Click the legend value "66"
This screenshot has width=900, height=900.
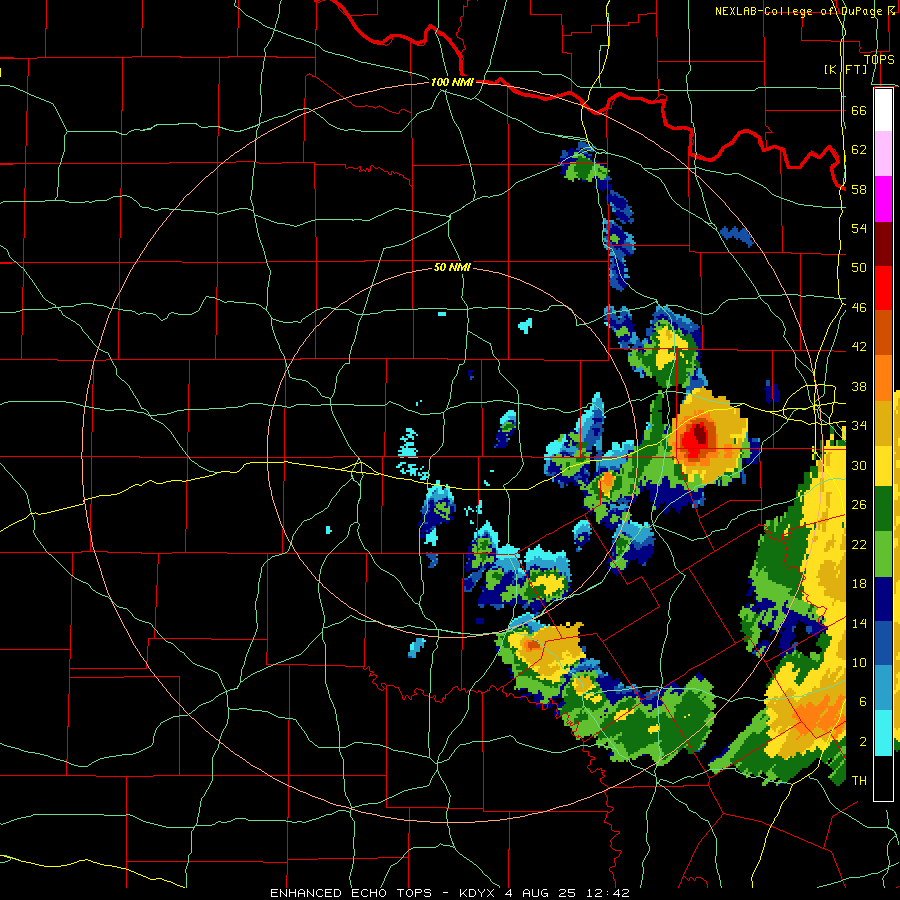pyautogui.click(x=859, y=110)
